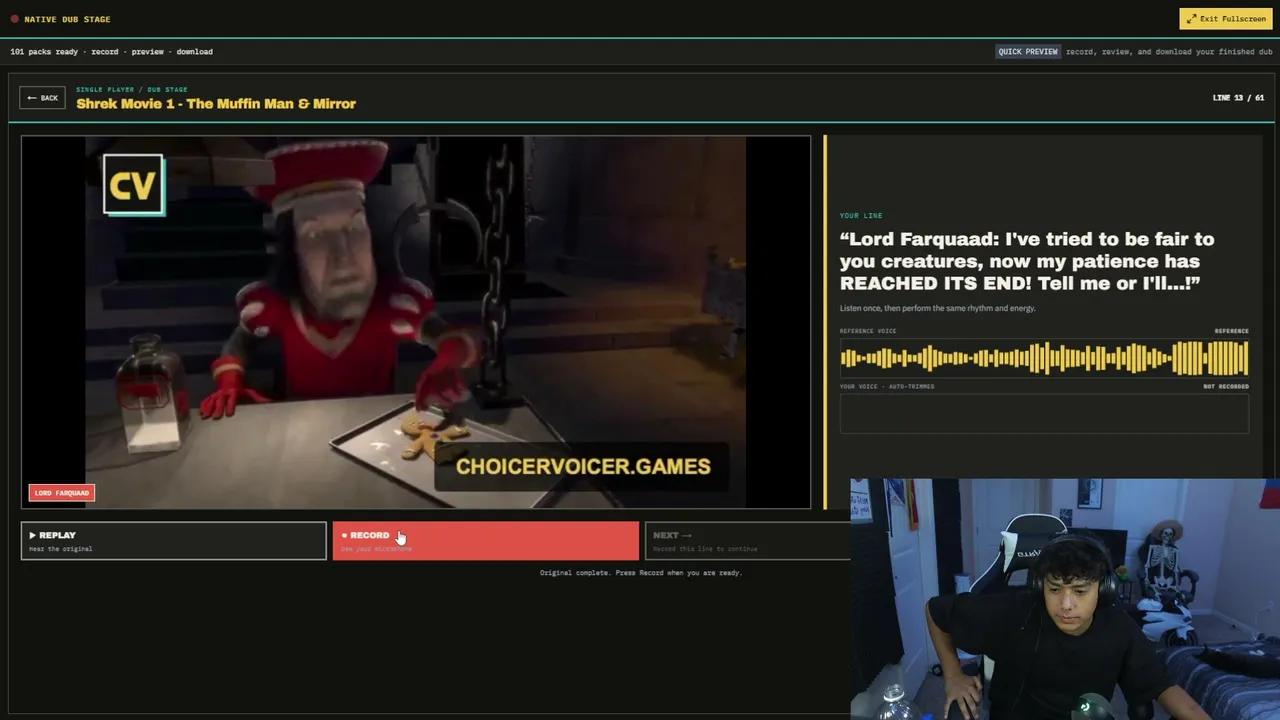Click the Lord Farquaad quote line text
The height and width of the screenshot is (720, 1280).
click(x=1027, y=261)
